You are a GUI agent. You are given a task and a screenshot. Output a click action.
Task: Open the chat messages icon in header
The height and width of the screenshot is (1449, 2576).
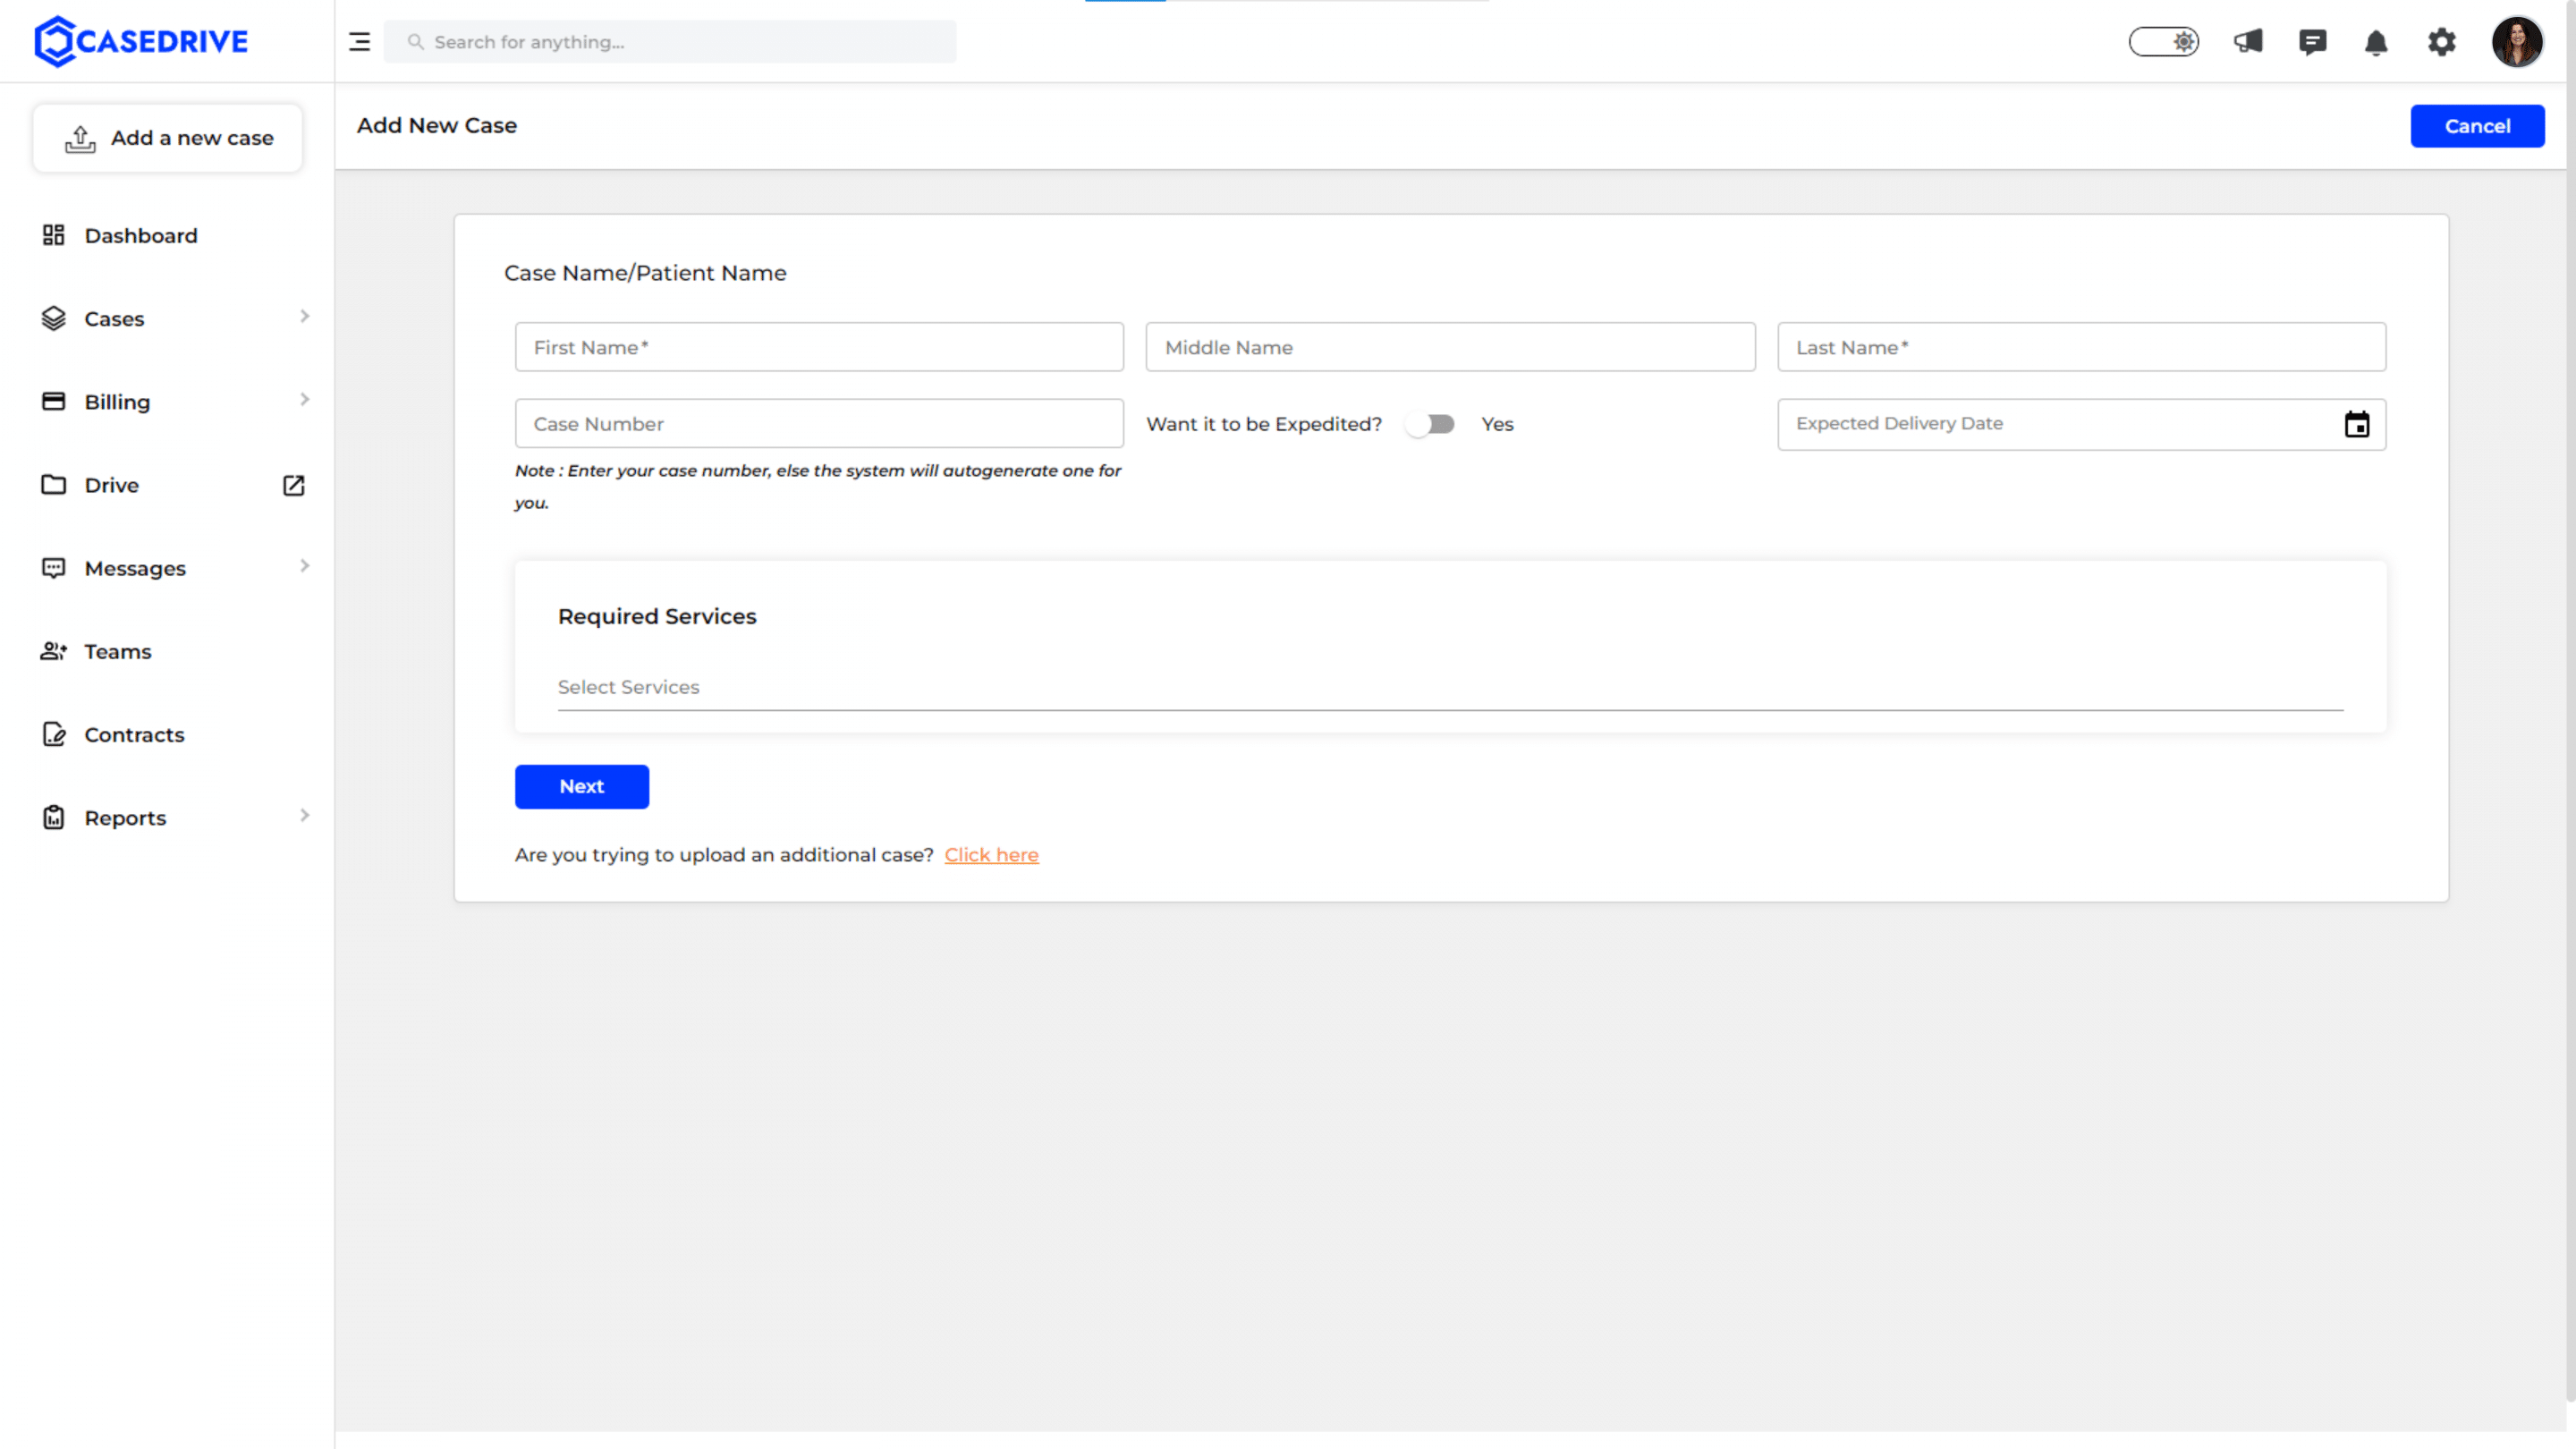pyautogui.click(x=2312, y=41)
